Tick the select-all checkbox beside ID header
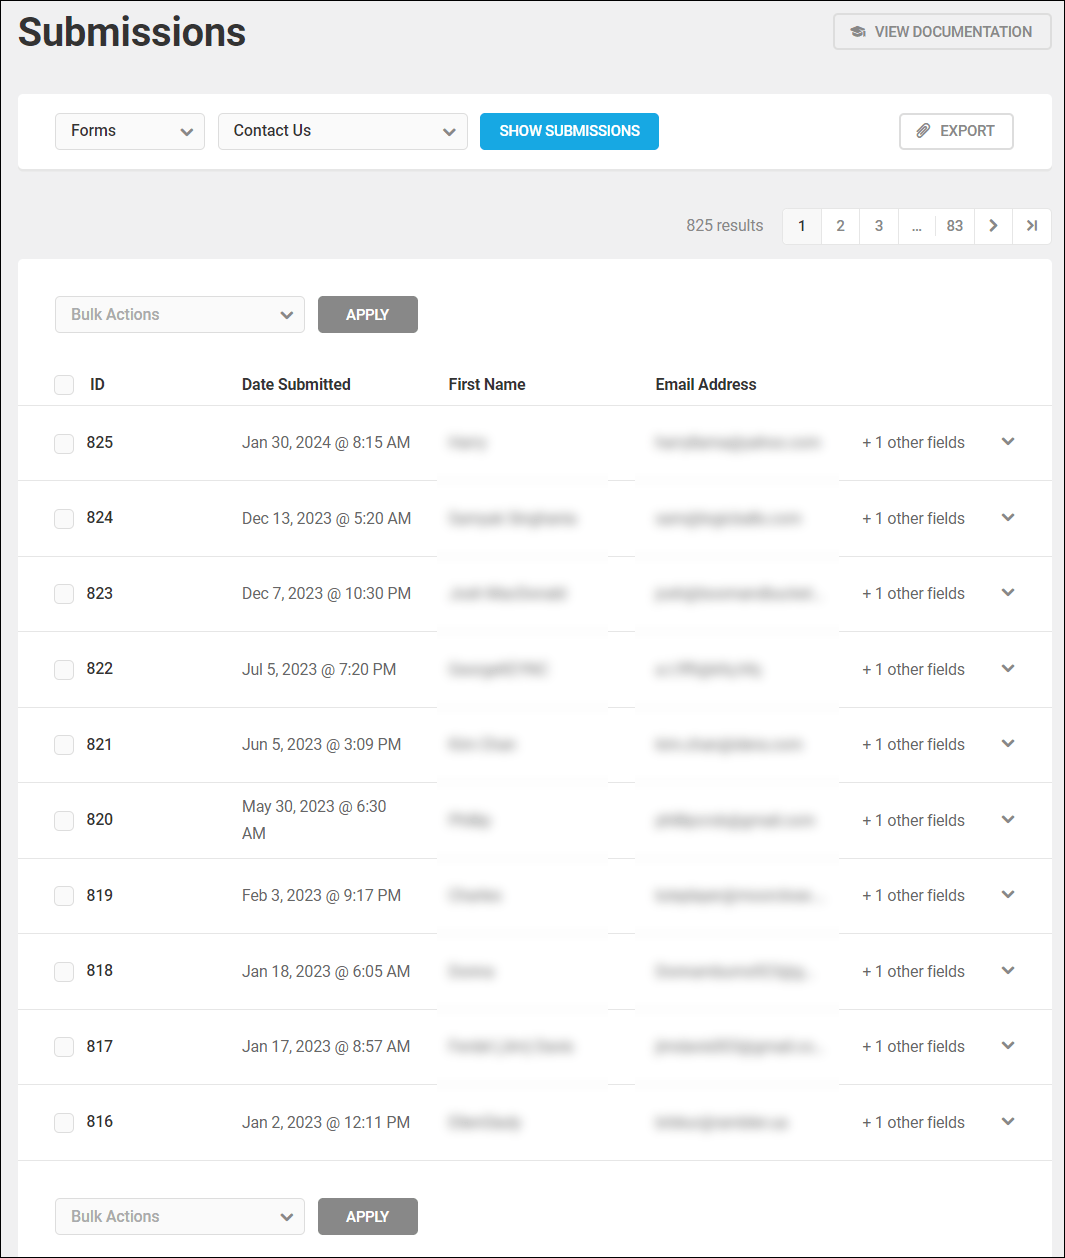Image resolution: width=1065 pixels, height=1258 pixels. [64, 385]
